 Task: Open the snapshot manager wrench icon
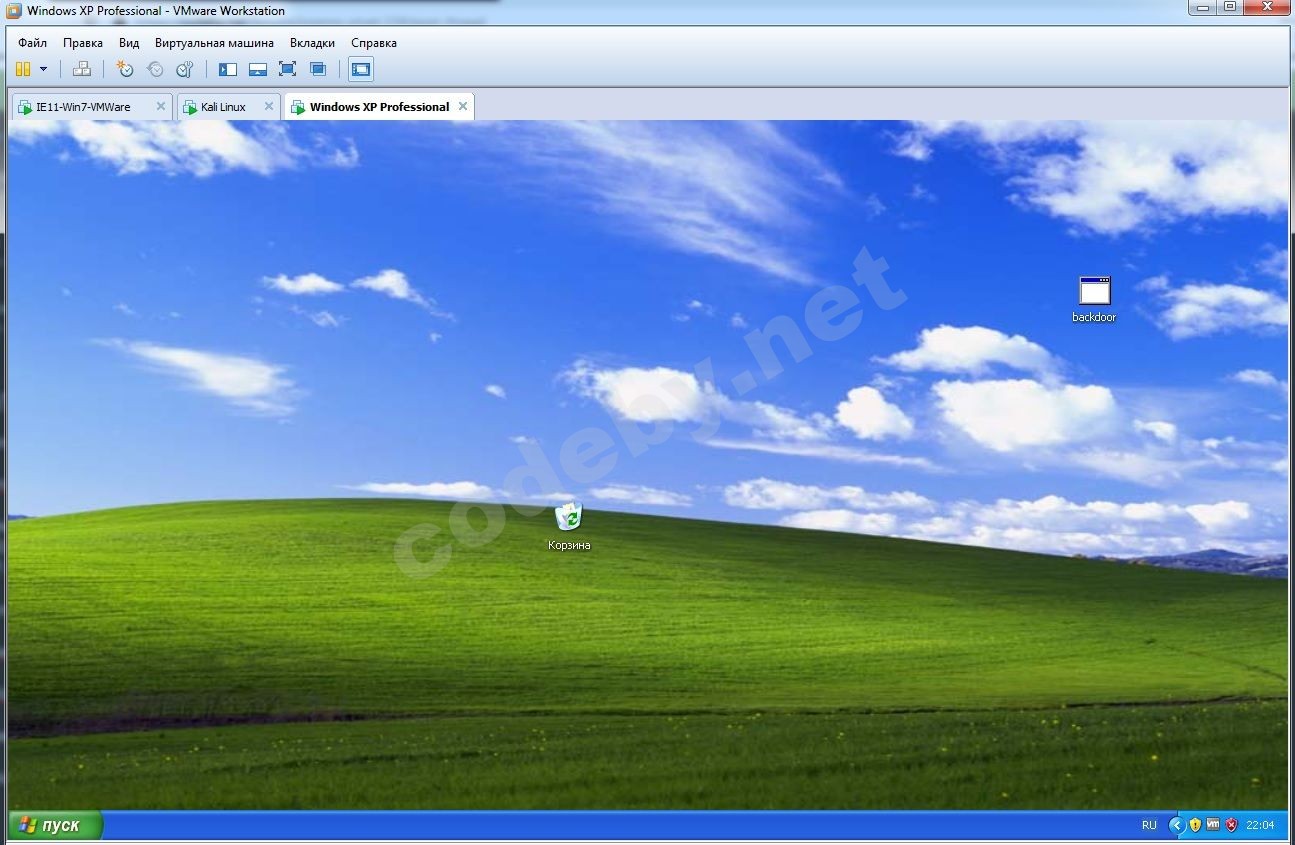tap(185, 69)
